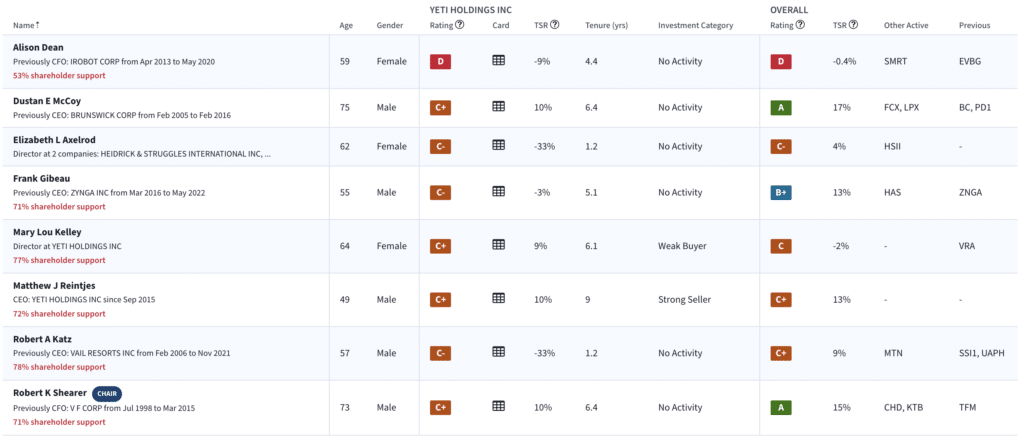Click Previously CFO: IROBOT CORP description
Viewport: 1024px width, 445px height.
click(x=114, y=62)
